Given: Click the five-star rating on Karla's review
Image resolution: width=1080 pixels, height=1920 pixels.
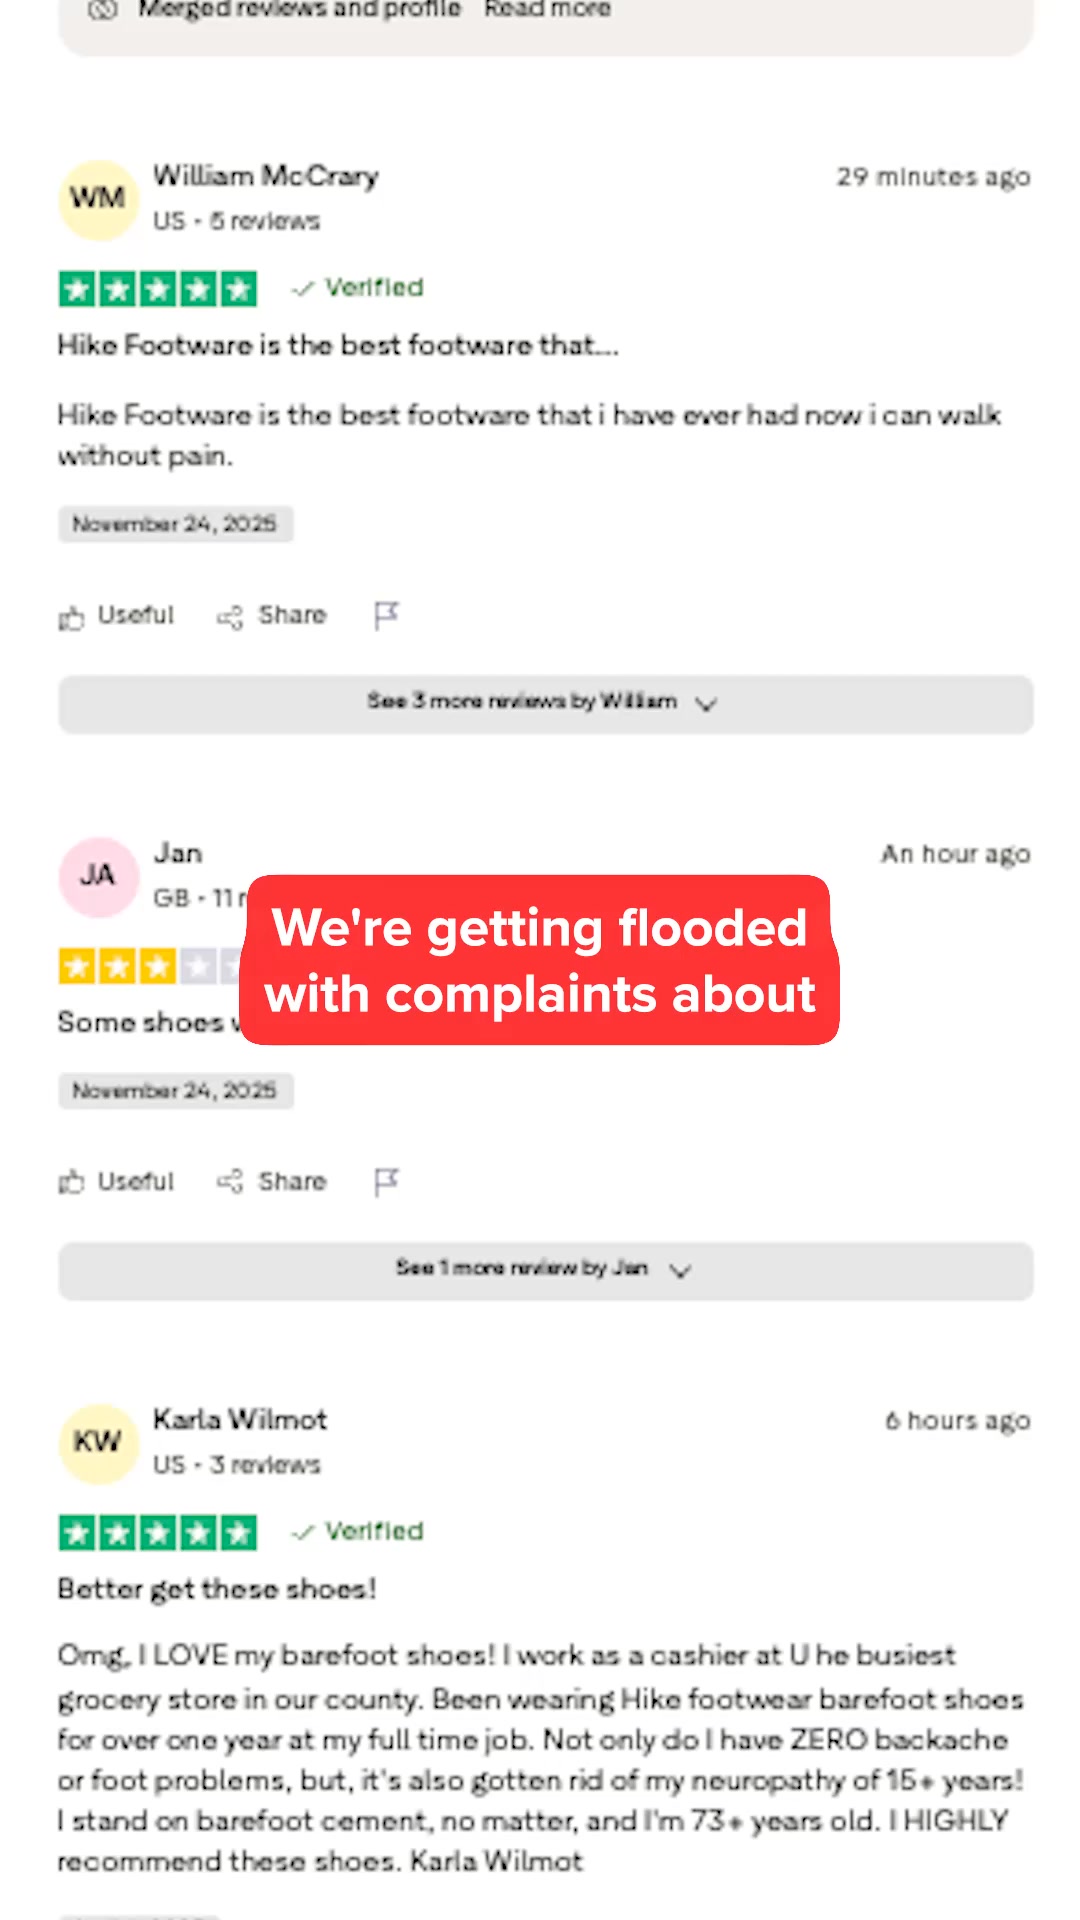Looking at the screenshot, I should tap(158, 1533).
